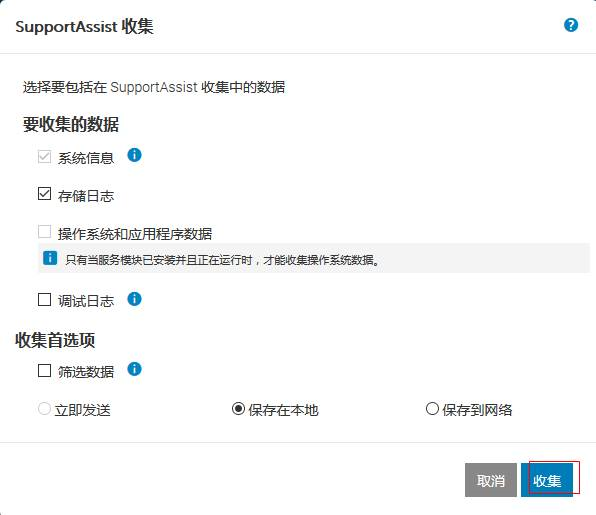Click the 收集首选项 heading
596x515 pixels.
[x=55, y=340]
